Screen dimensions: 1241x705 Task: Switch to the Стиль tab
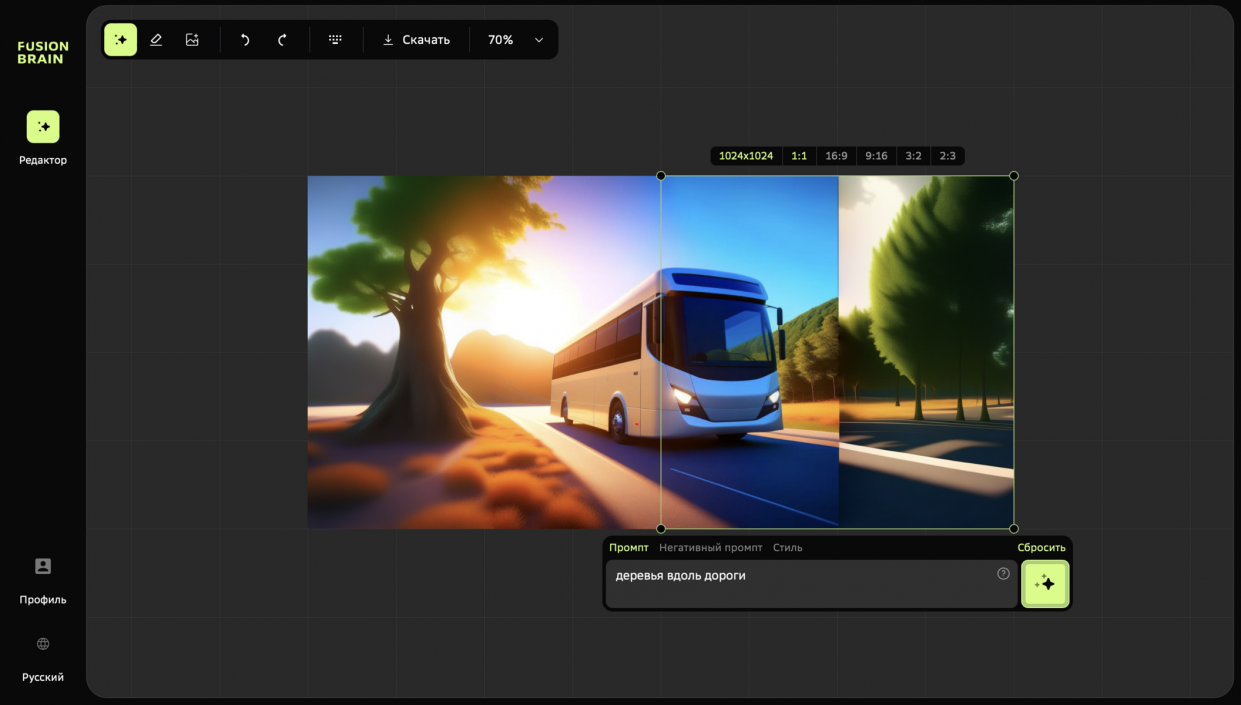pyautogui.click(x=787, y=548)
